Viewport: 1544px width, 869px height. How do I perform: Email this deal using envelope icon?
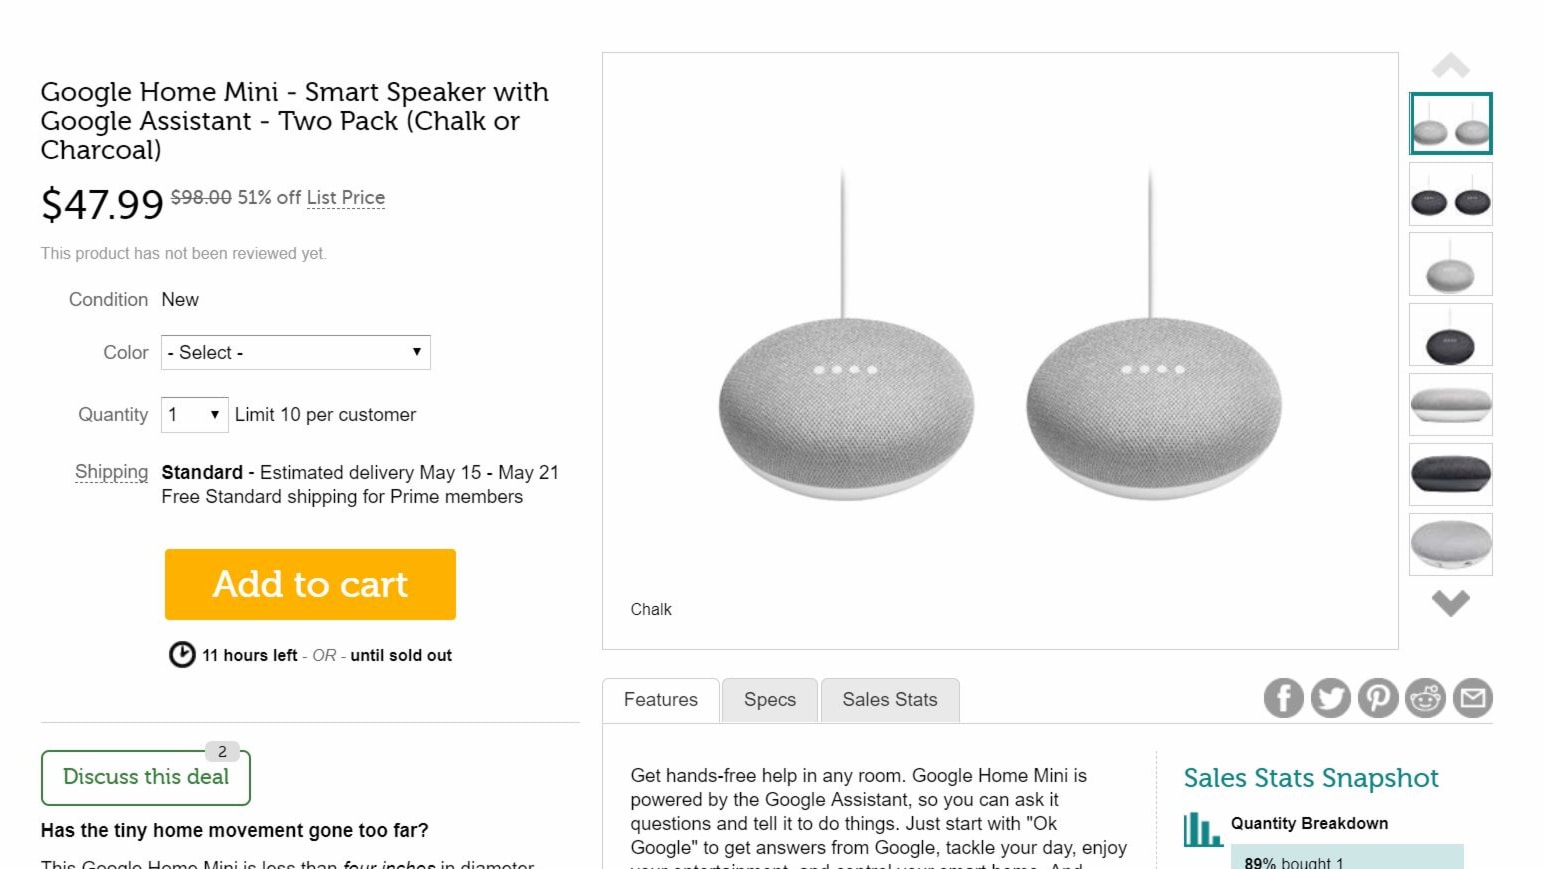point(1473,698)
